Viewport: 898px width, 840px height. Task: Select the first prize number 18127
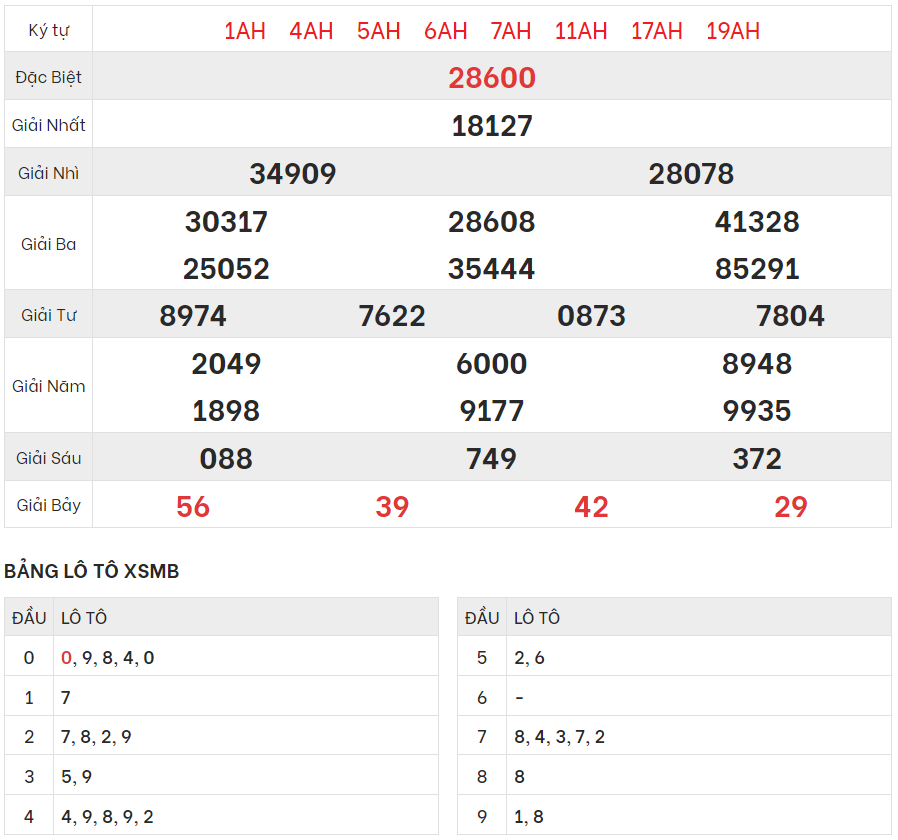(x=491, y=126)
